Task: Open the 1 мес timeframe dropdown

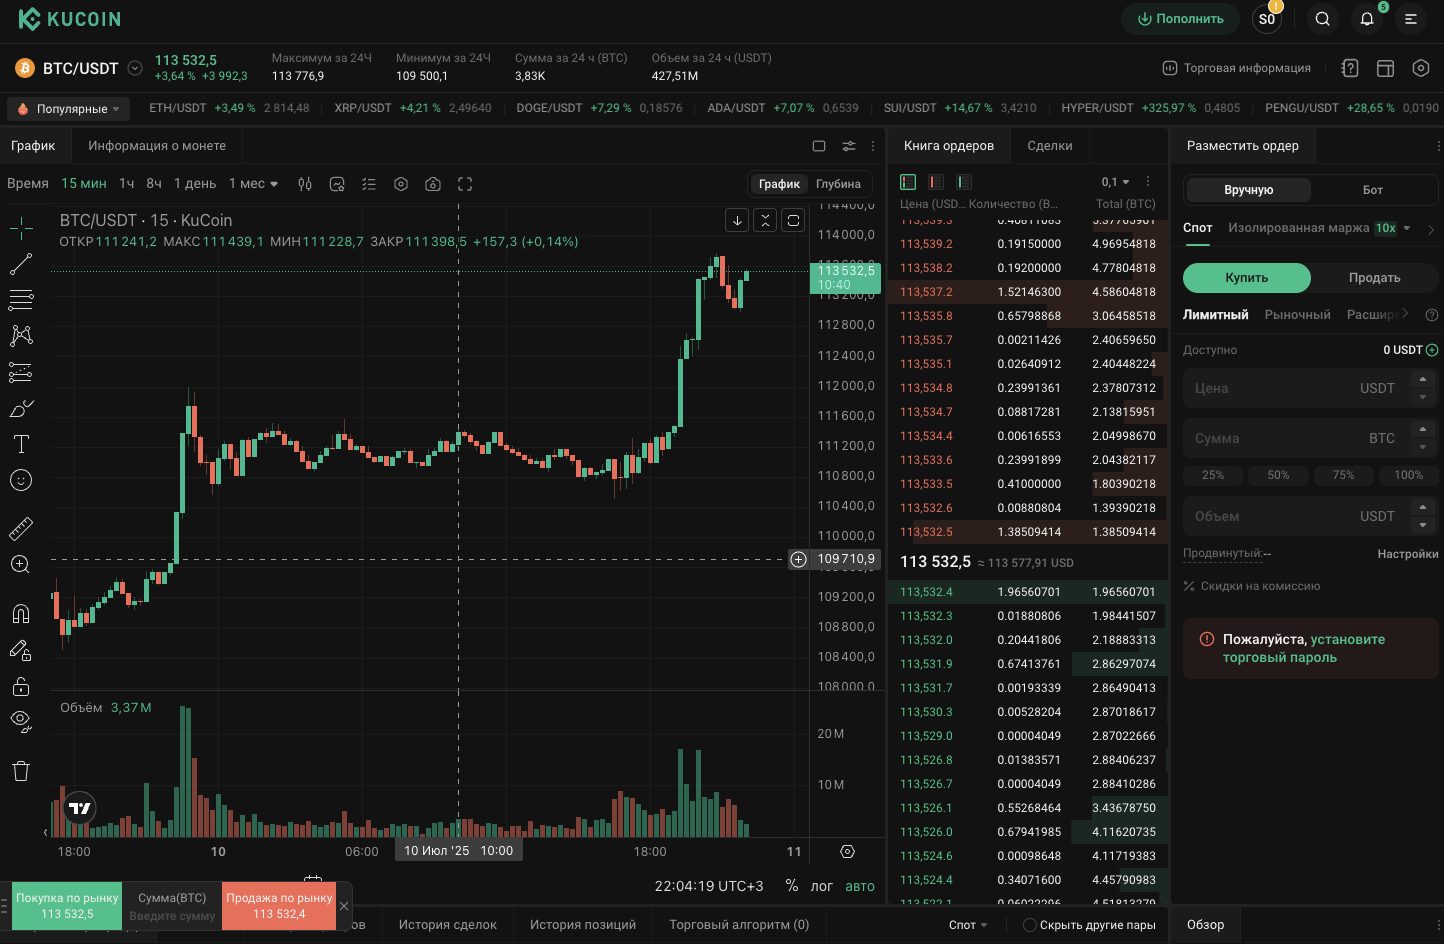Action: click(x=253, y=184)
